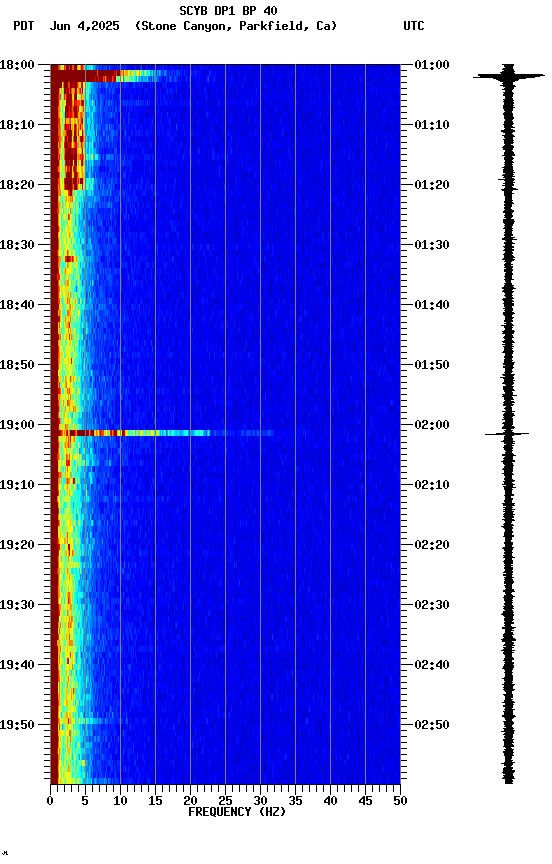Click the 5 Hz frequency axis label
Viewport: 552px width, 864px height.
pos(85,801)
